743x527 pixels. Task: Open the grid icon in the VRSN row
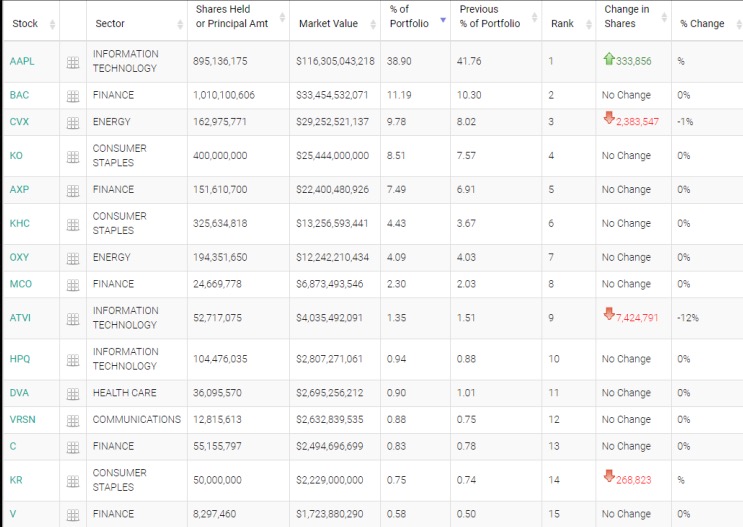pyautogui.click(x=73, y=420)
